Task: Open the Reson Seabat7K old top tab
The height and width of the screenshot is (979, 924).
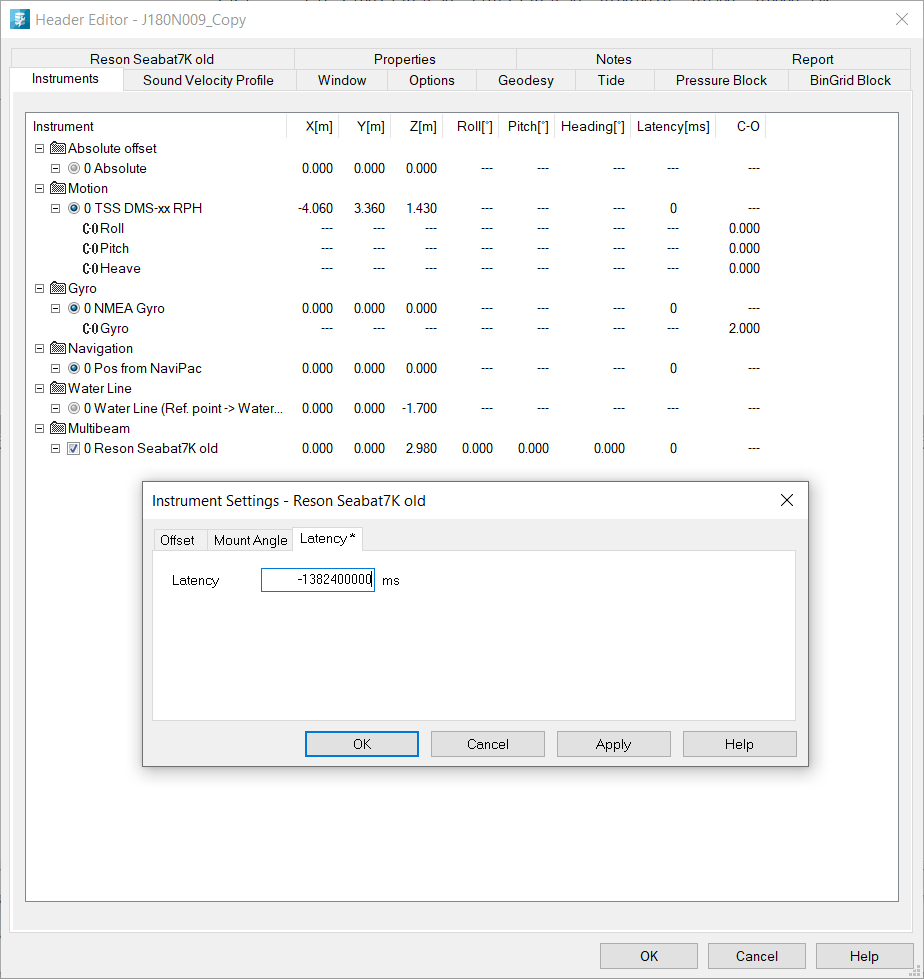Action: pos(152,59)
